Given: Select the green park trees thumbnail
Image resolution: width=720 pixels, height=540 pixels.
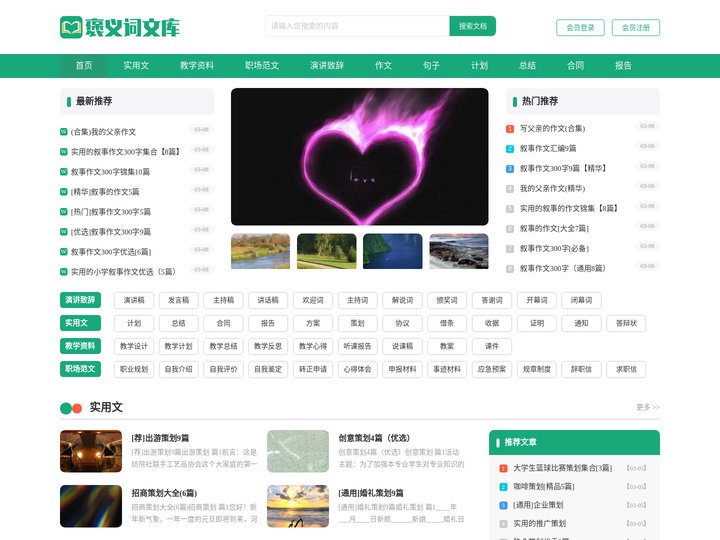Looking at the screenshot, I should (326, 251).
